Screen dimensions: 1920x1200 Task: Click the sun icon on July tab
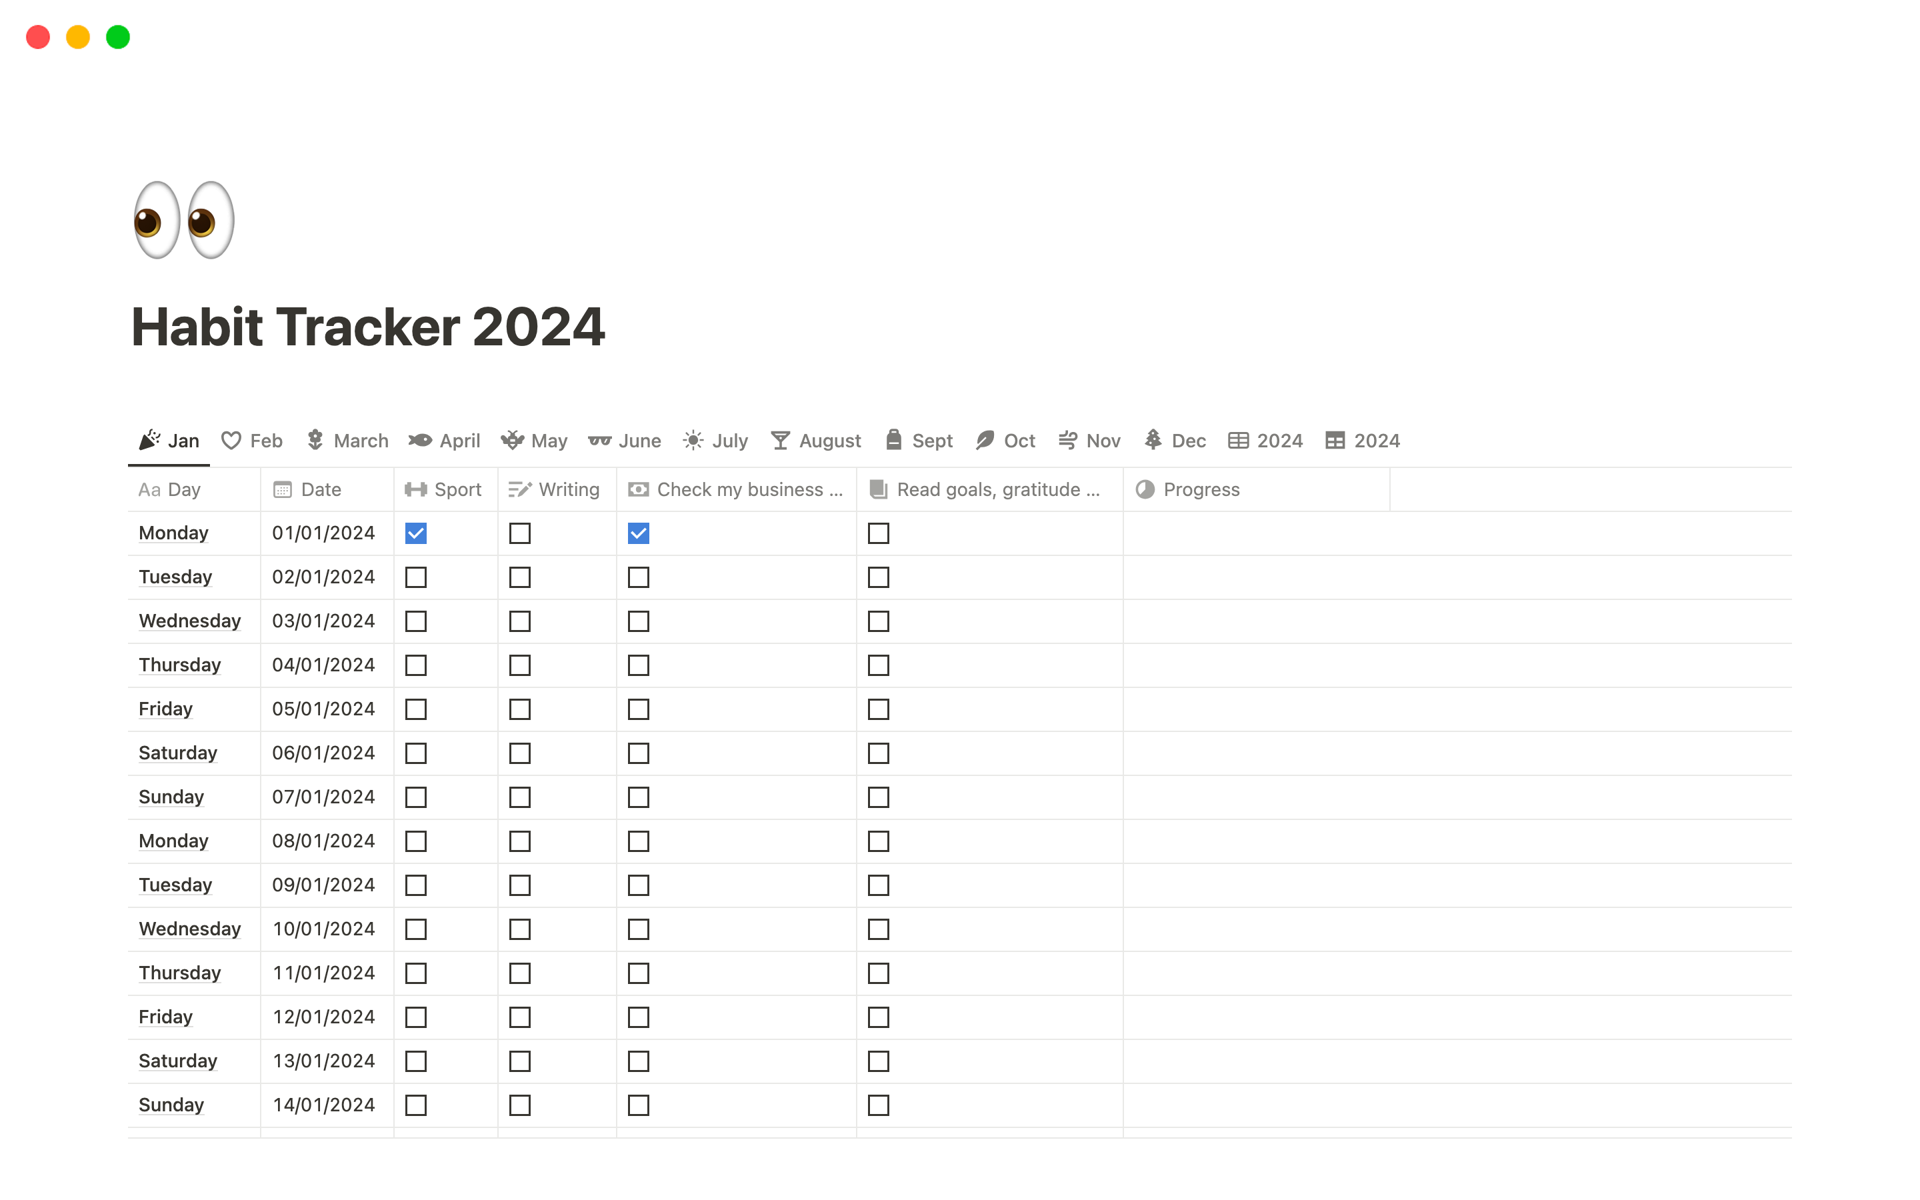693,441
